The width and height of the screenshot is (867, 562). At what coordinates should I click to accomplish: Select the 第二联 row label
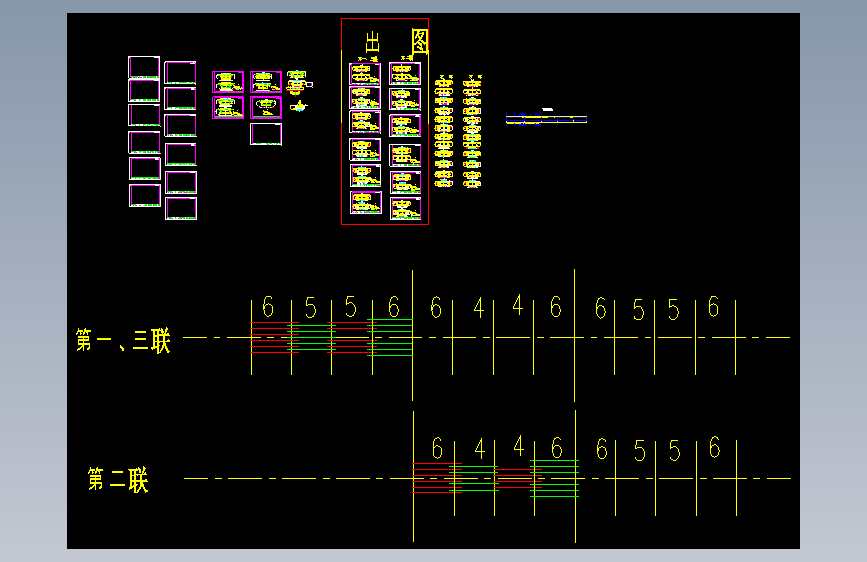118,480
